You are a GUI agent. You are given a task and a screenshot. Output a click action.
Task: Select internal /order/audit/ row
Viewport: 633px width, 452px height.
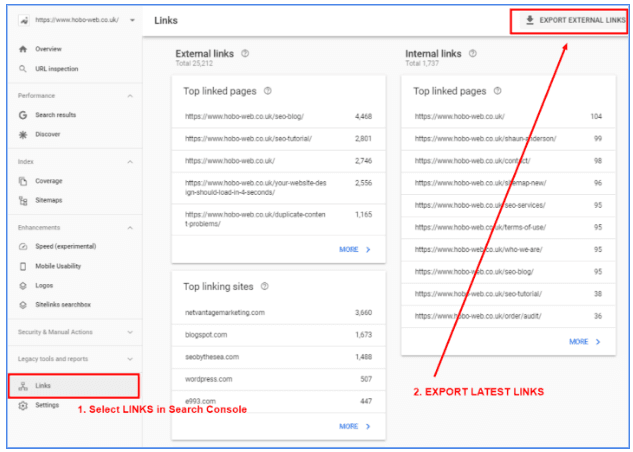pos(508,316)
